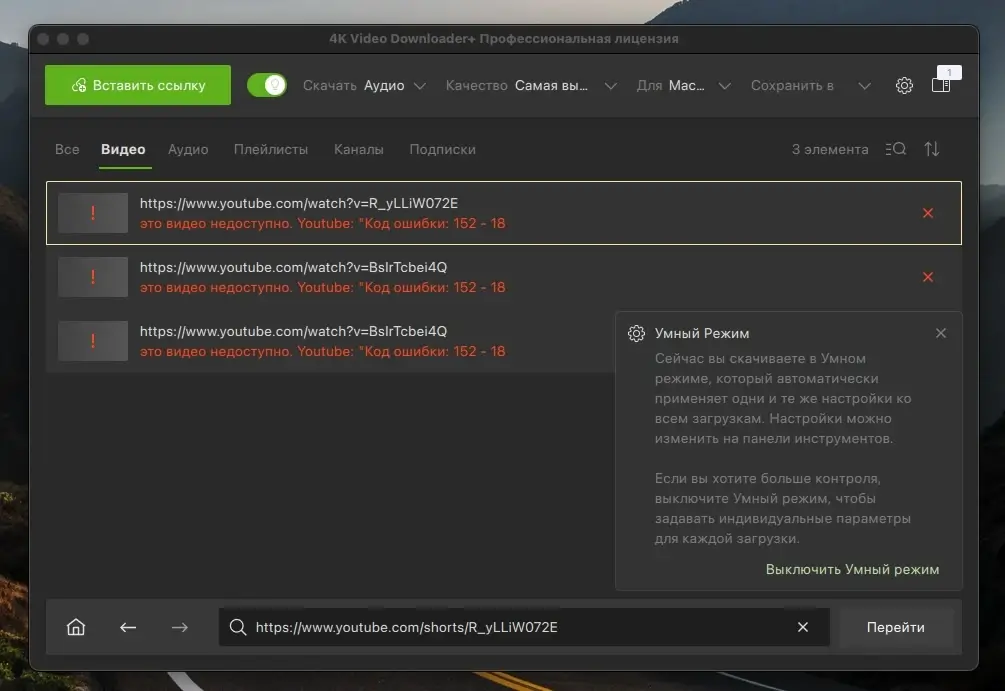
Task: Remove the R_yLLiW072E failed download
Action: coord(927,213)
